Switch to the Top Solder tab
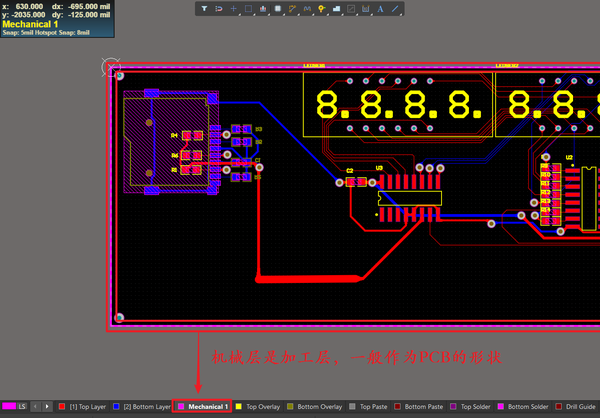Viewport: 600px width, 418px height. pyautogui.click(x=470, y=407)
